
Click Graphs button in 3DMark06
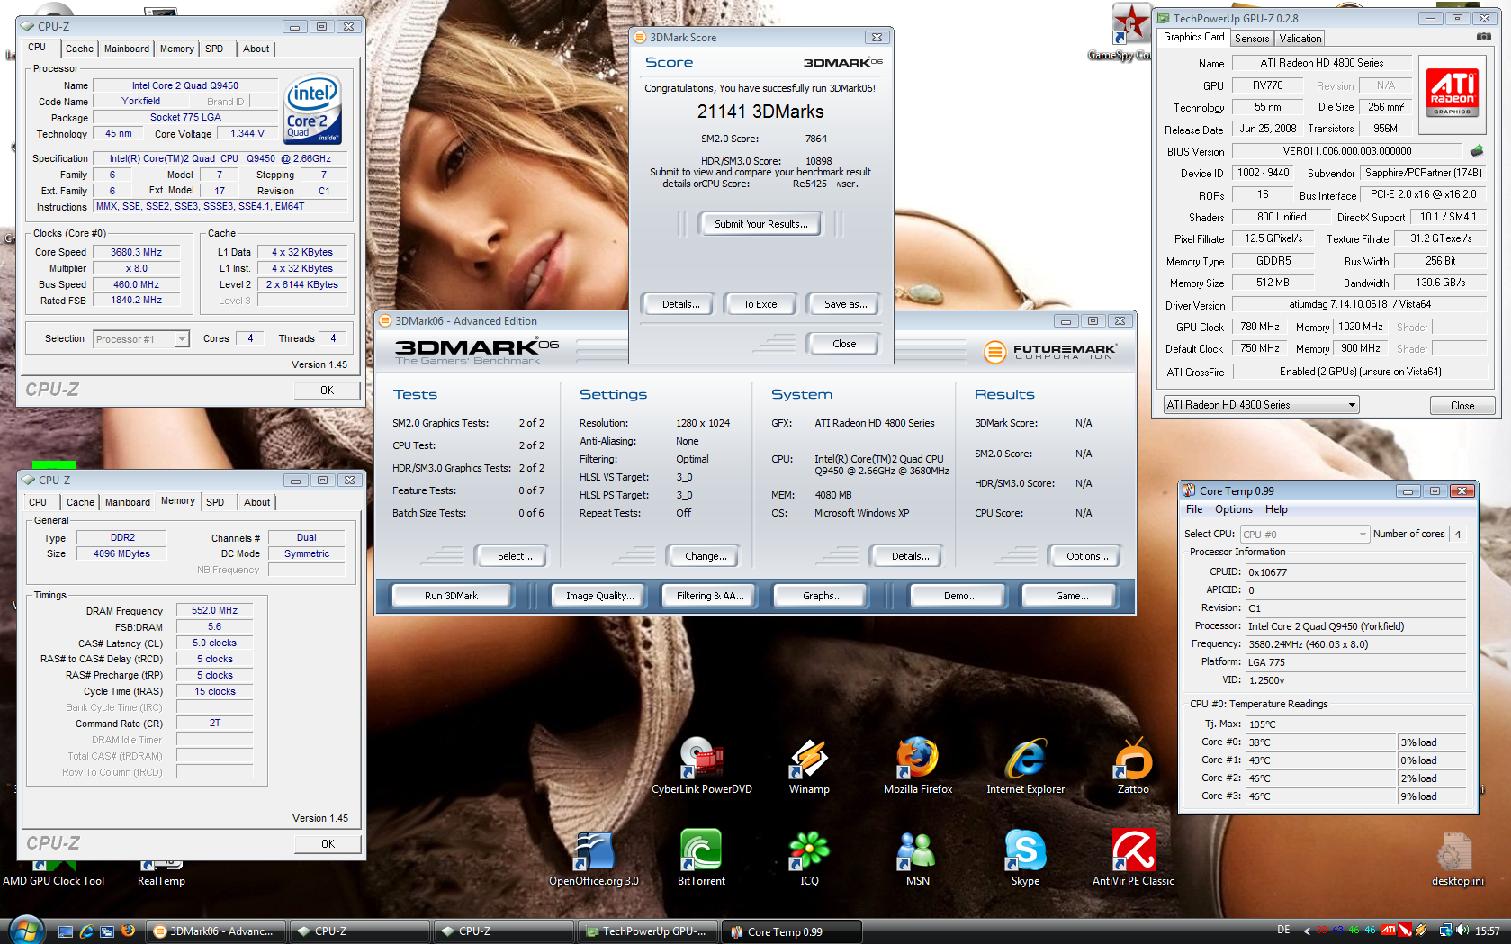pyautogui.click(x=820, y=595)
